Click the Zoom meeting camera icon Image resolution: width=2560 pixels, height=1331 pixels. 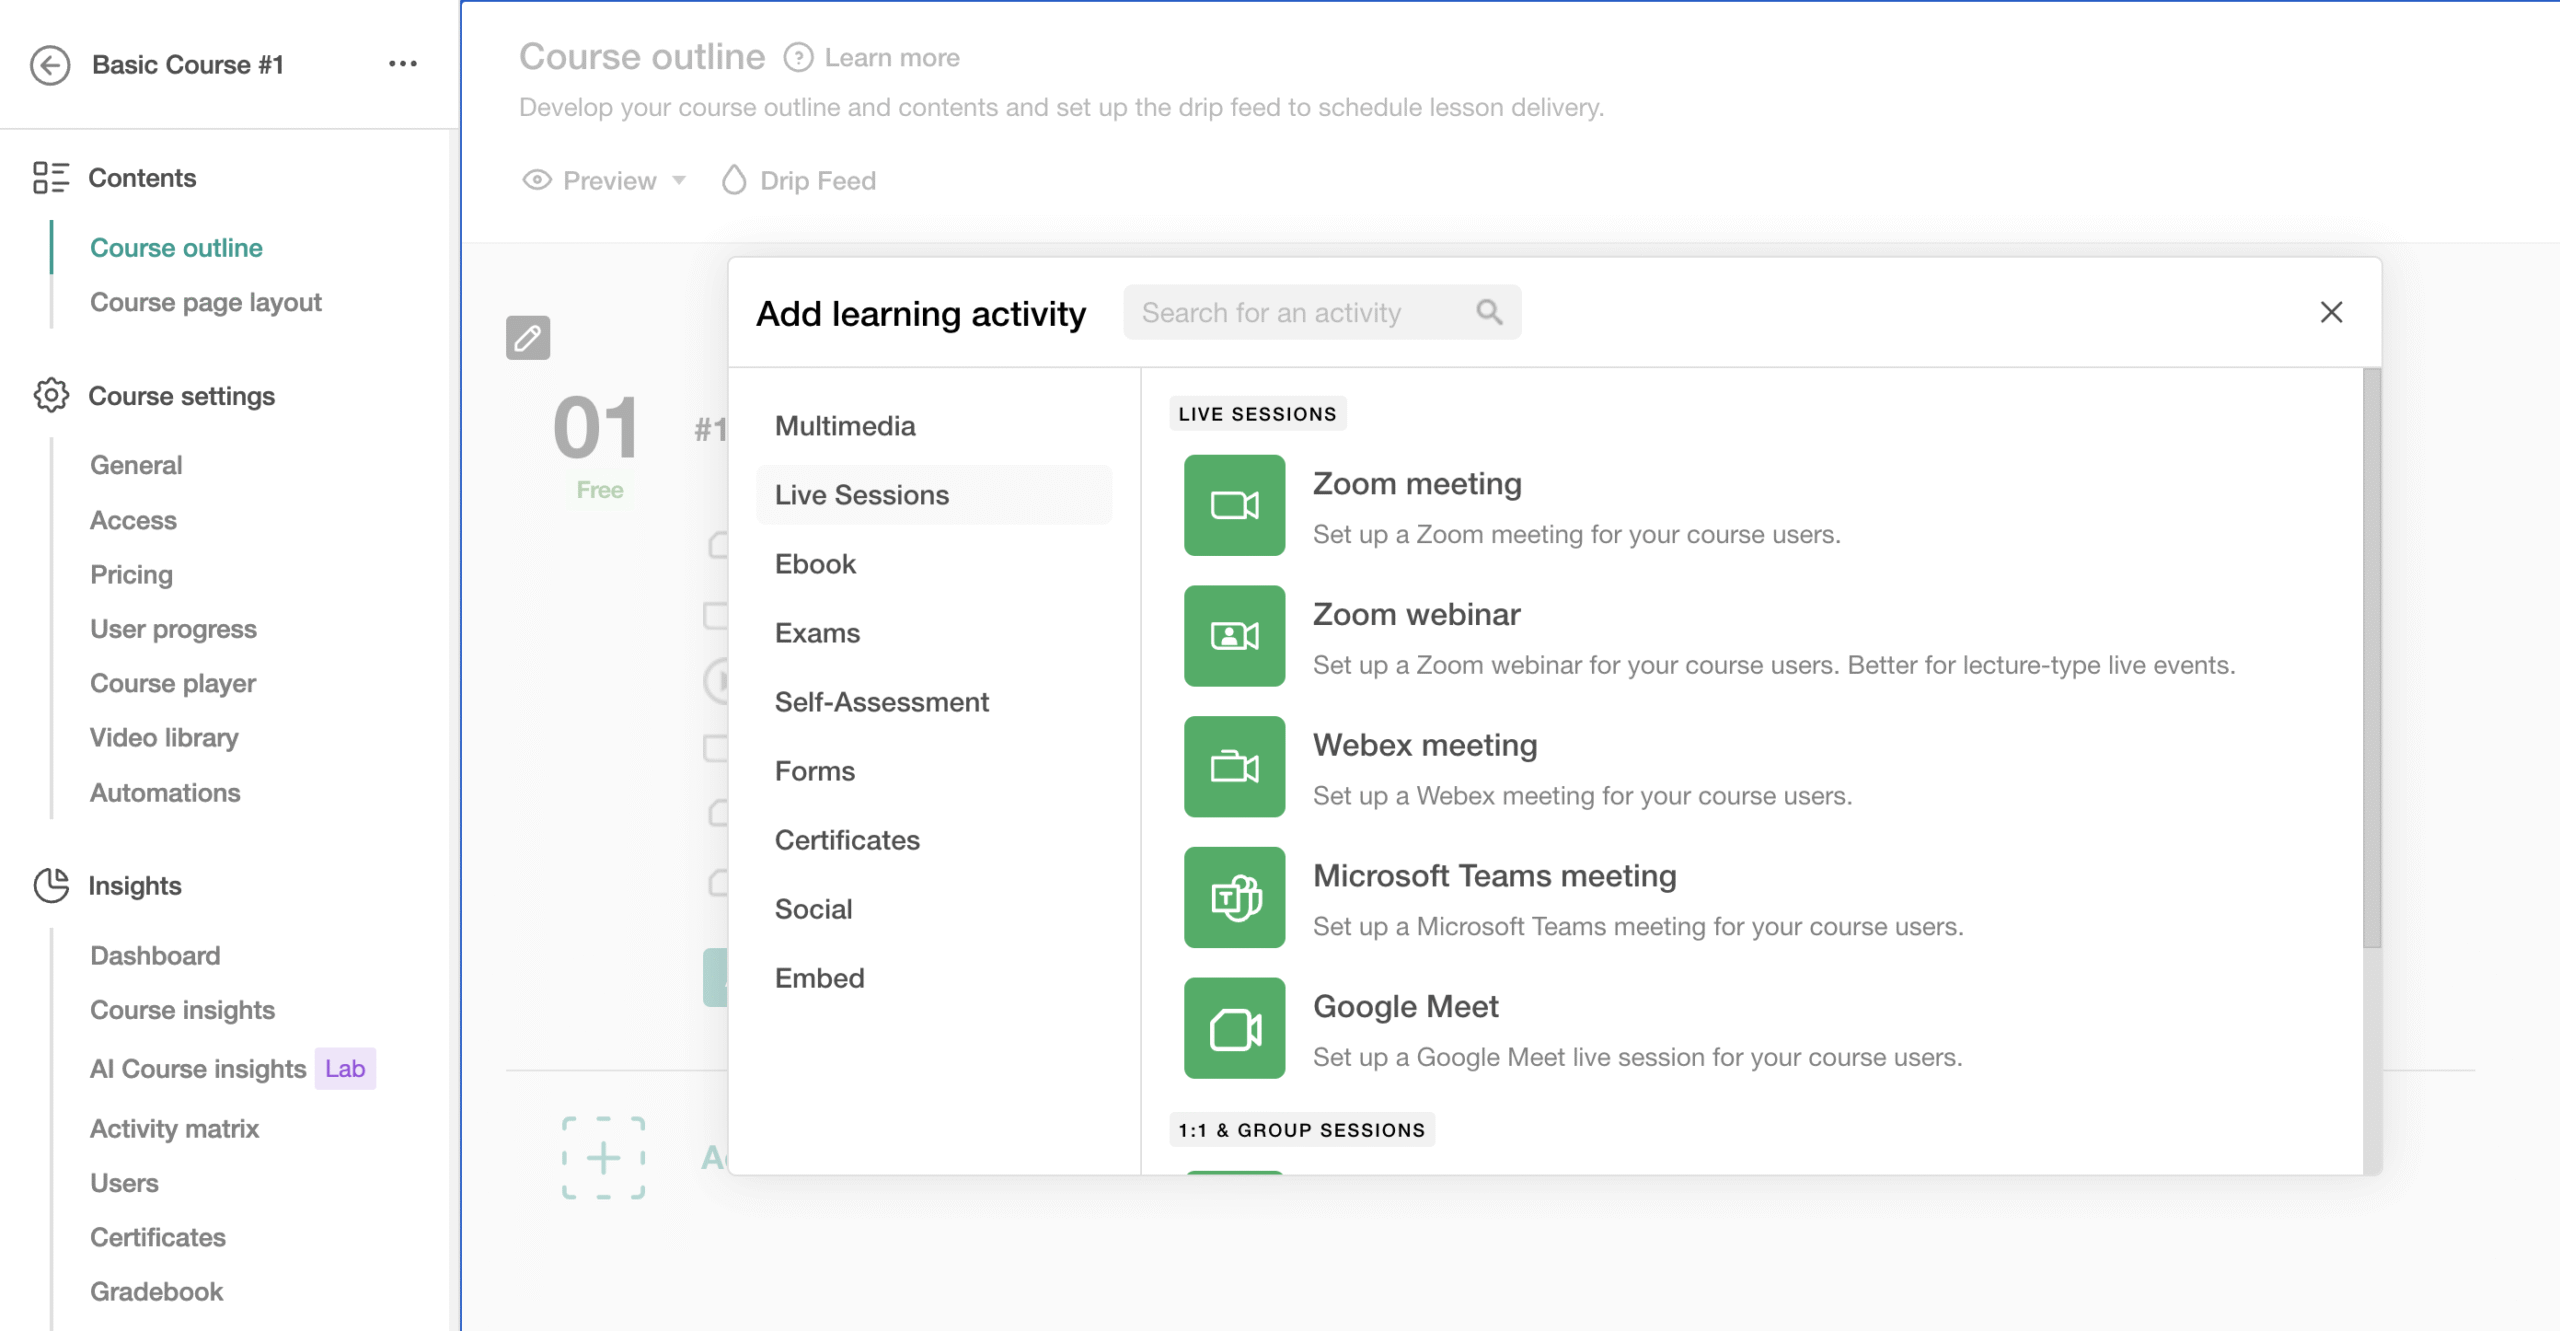(x=1234, y=505)
